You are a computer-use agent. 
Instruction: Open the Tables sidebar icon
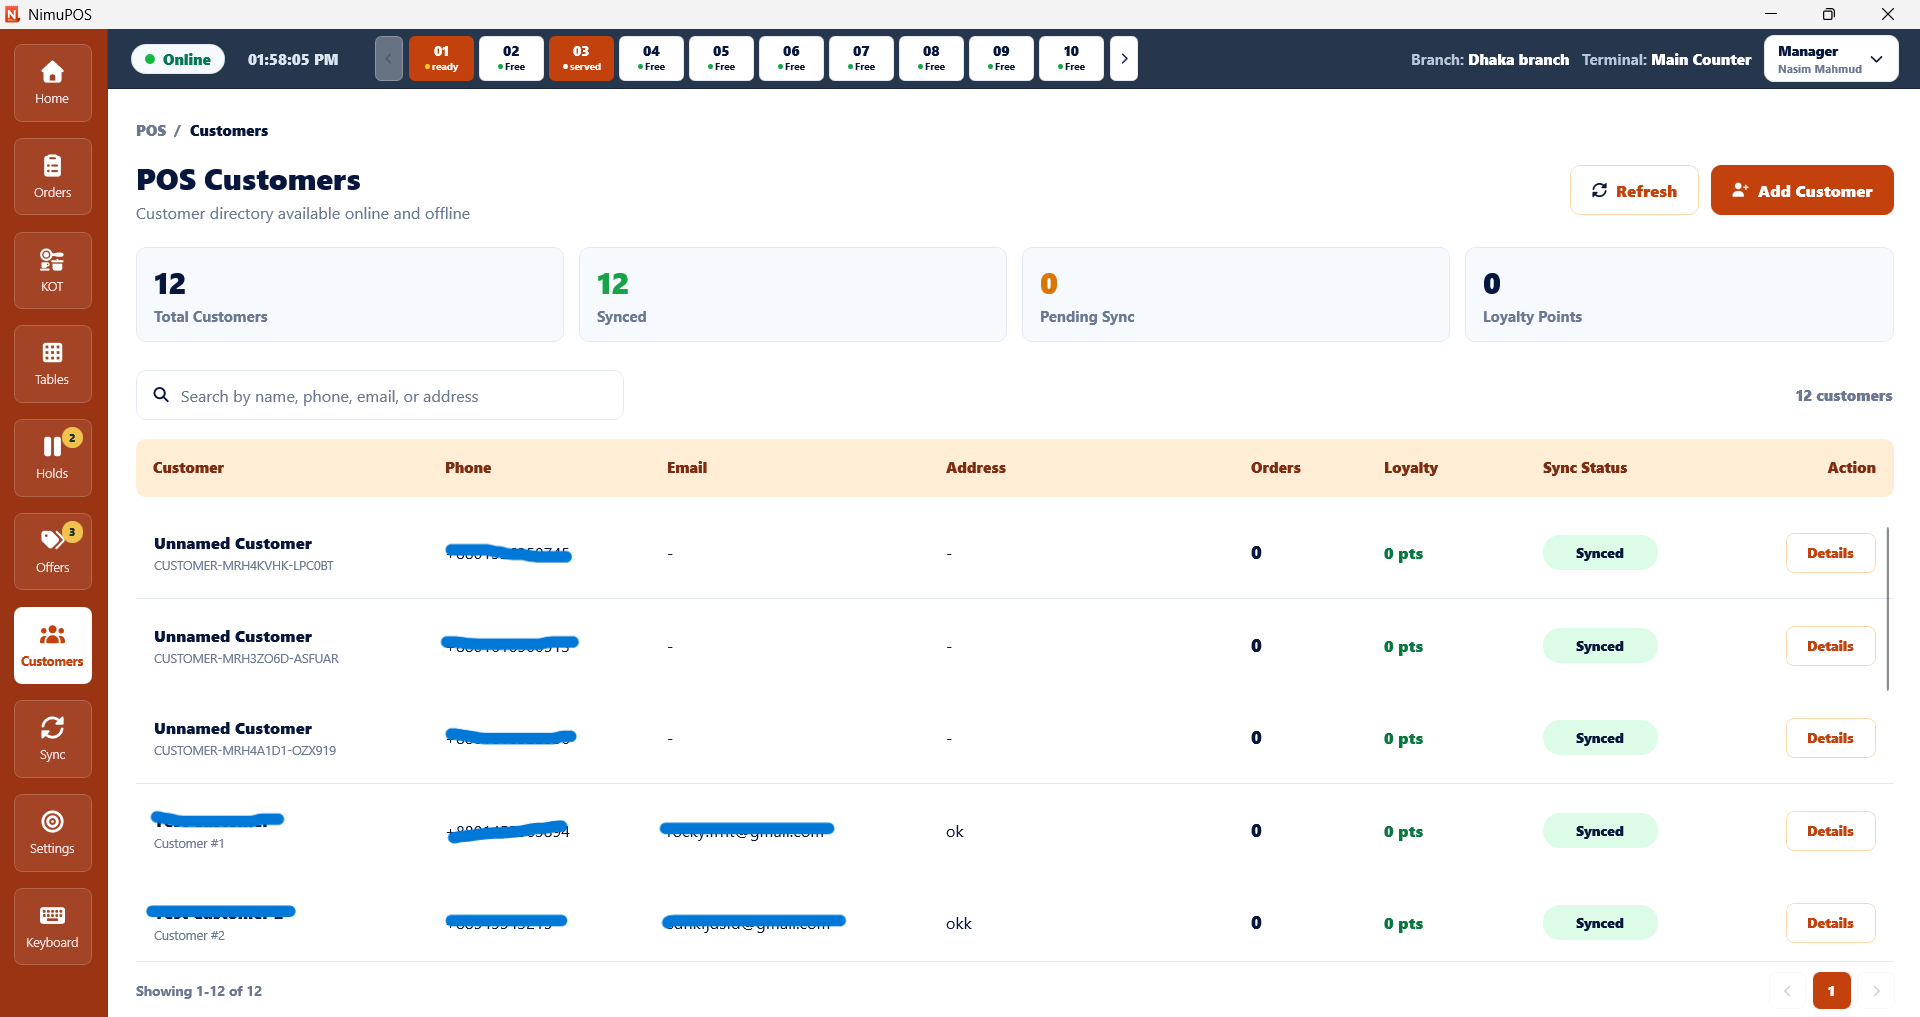52,364
